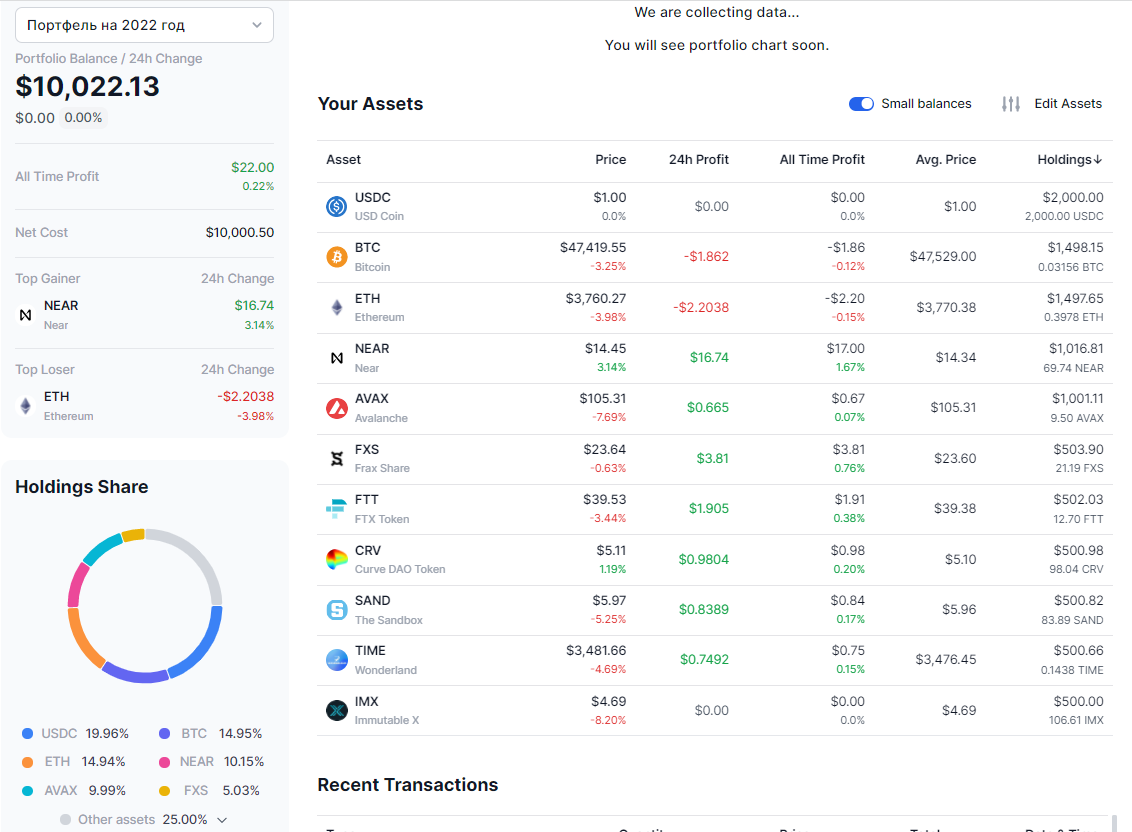
Task: Click NEAR icon under Top Gainer
Action: pos(25,315)
